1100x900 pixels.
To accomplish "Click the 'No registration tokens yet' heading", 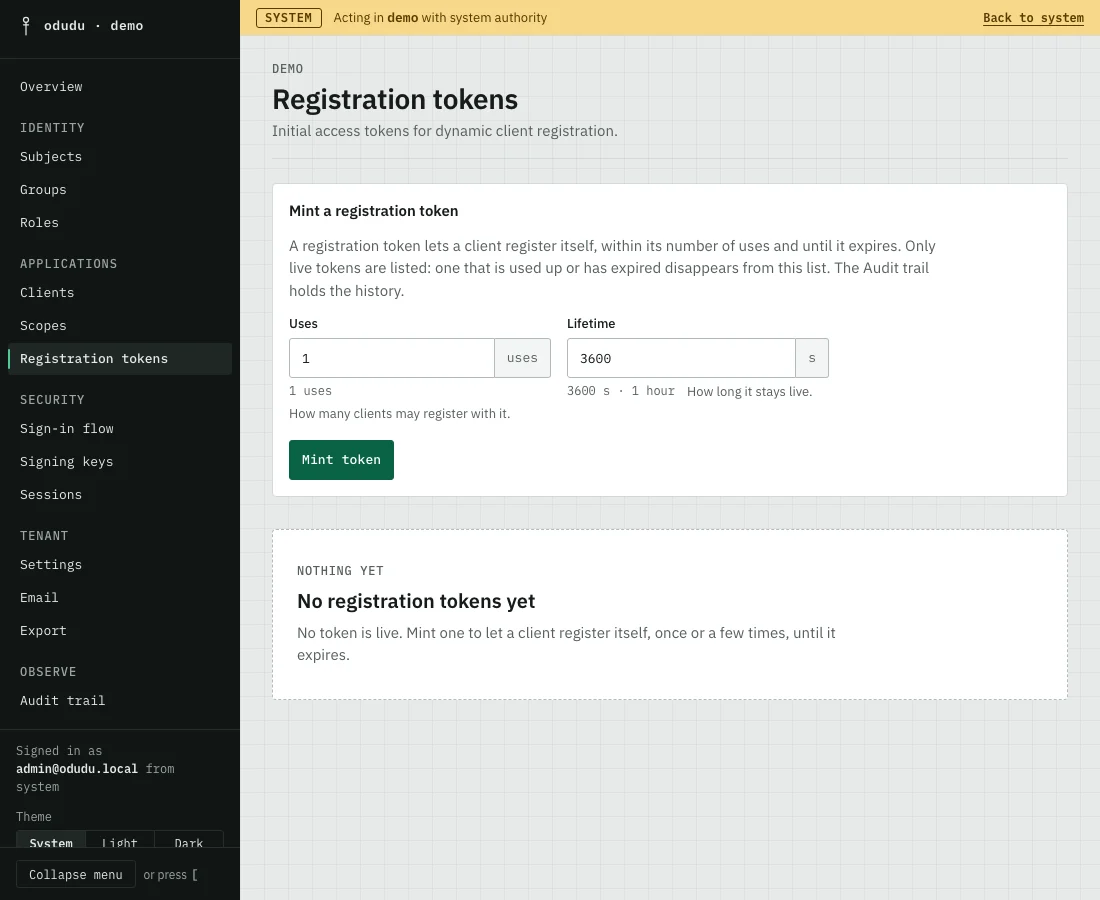I will point(416,601).
